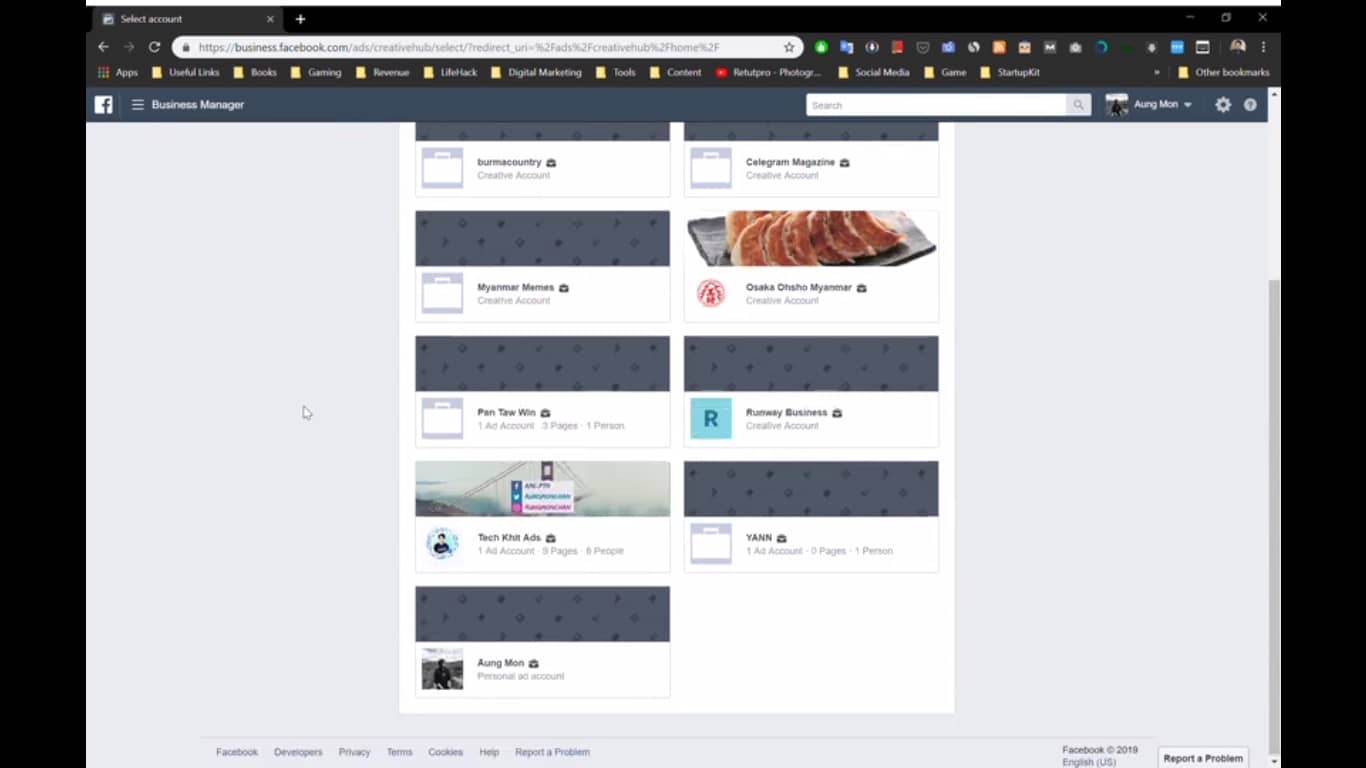Click the Facebook logo icon
This screenshot has height=768, width=1366.
103,104
